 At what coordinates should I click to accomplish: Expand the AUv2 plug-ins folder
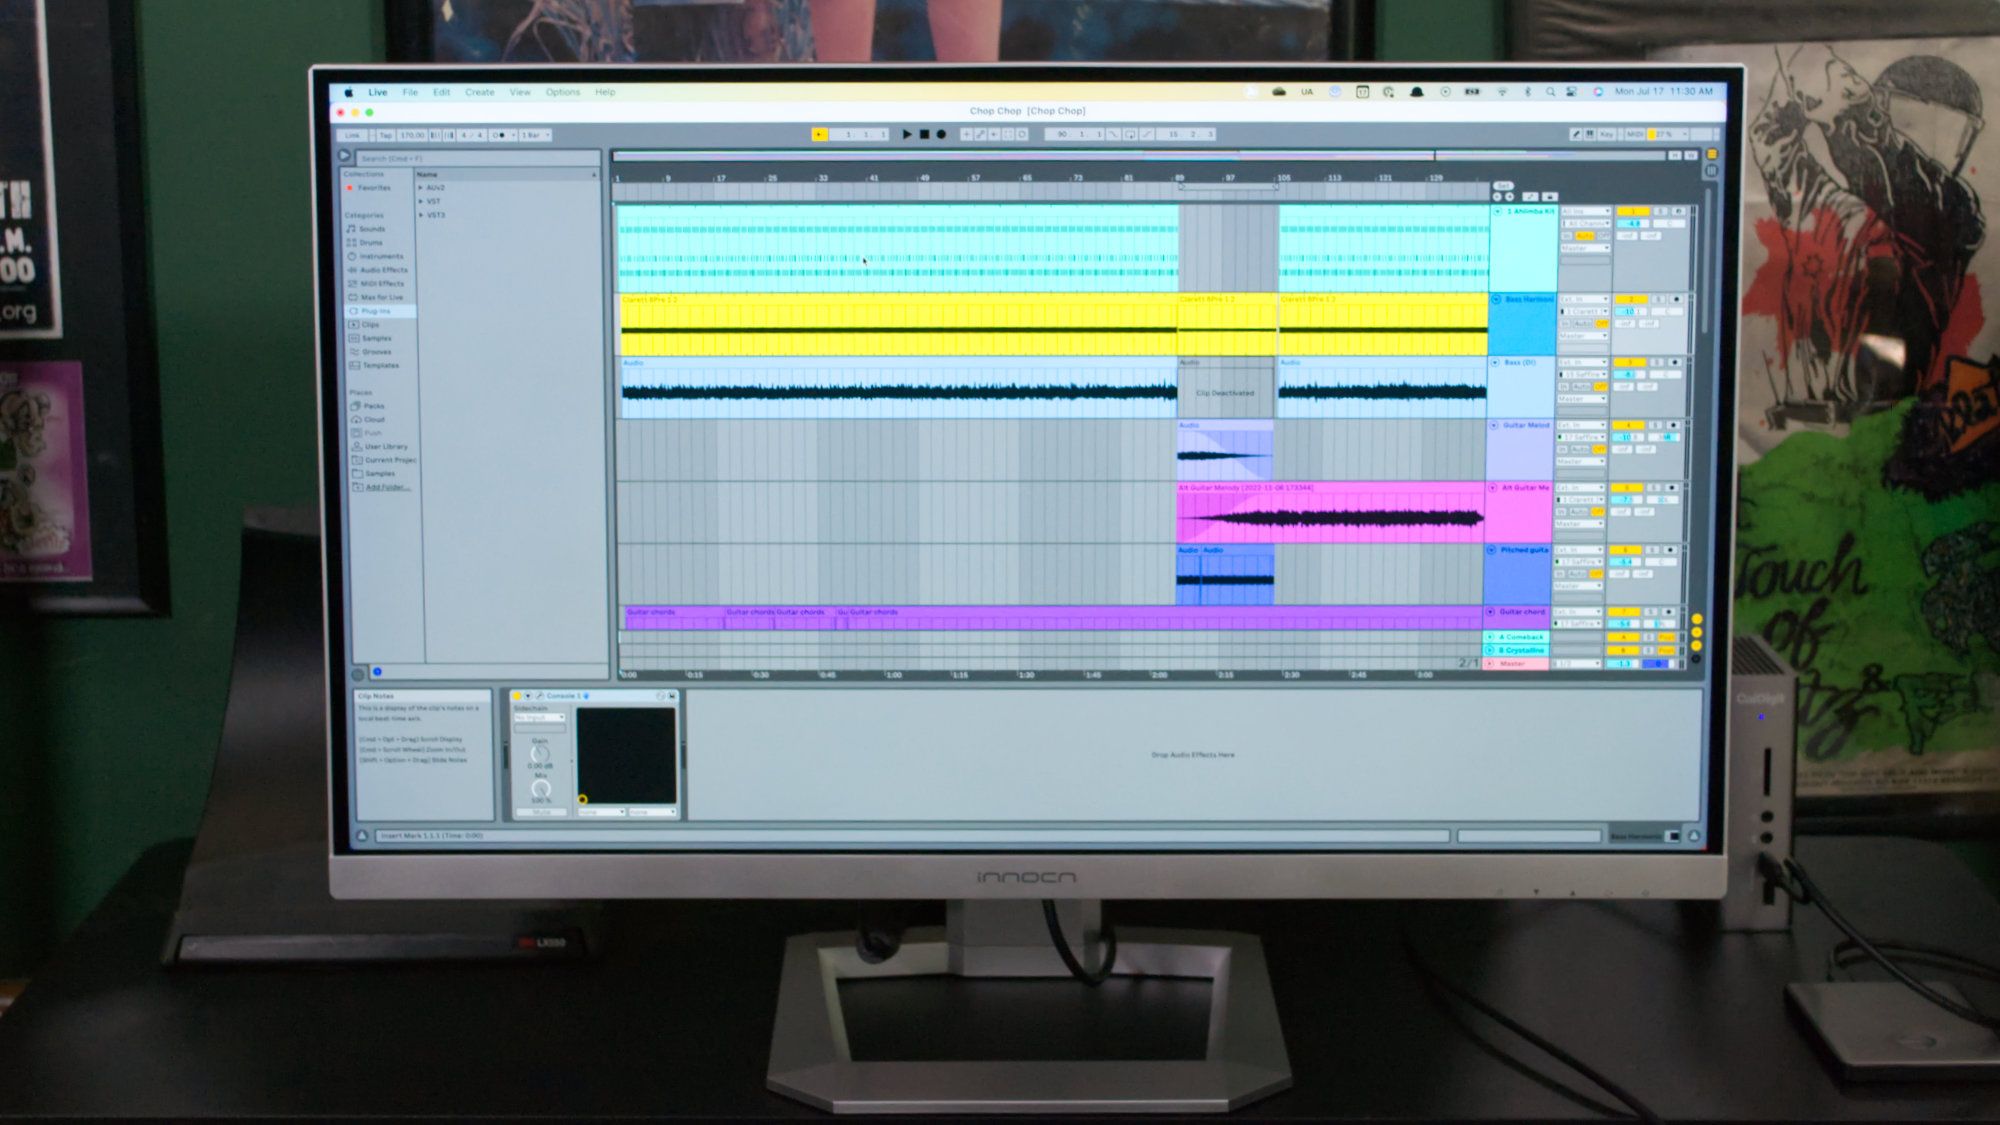[x=421, y=188]
